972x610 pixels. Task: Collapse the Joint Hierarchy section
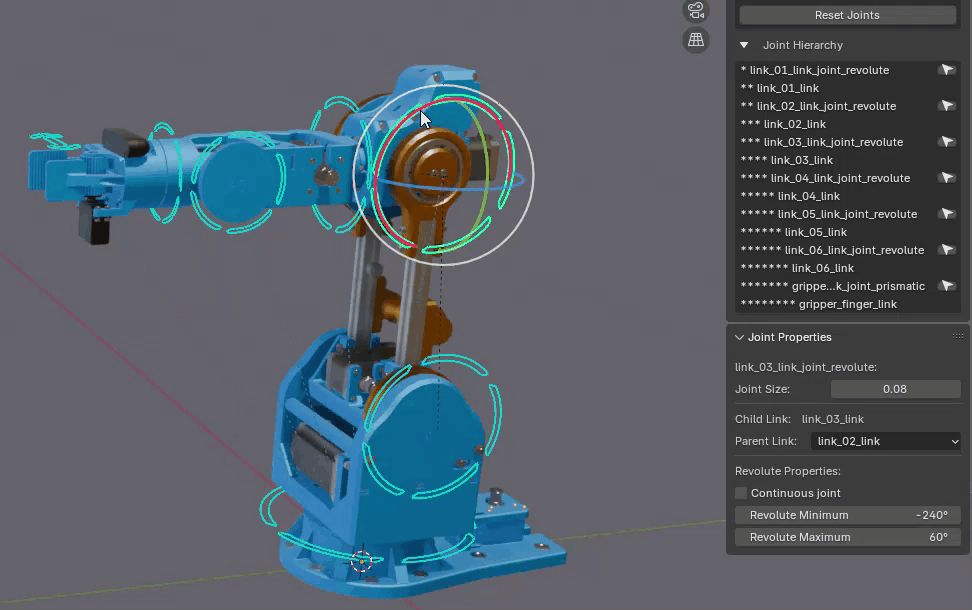tap(744, 45)
